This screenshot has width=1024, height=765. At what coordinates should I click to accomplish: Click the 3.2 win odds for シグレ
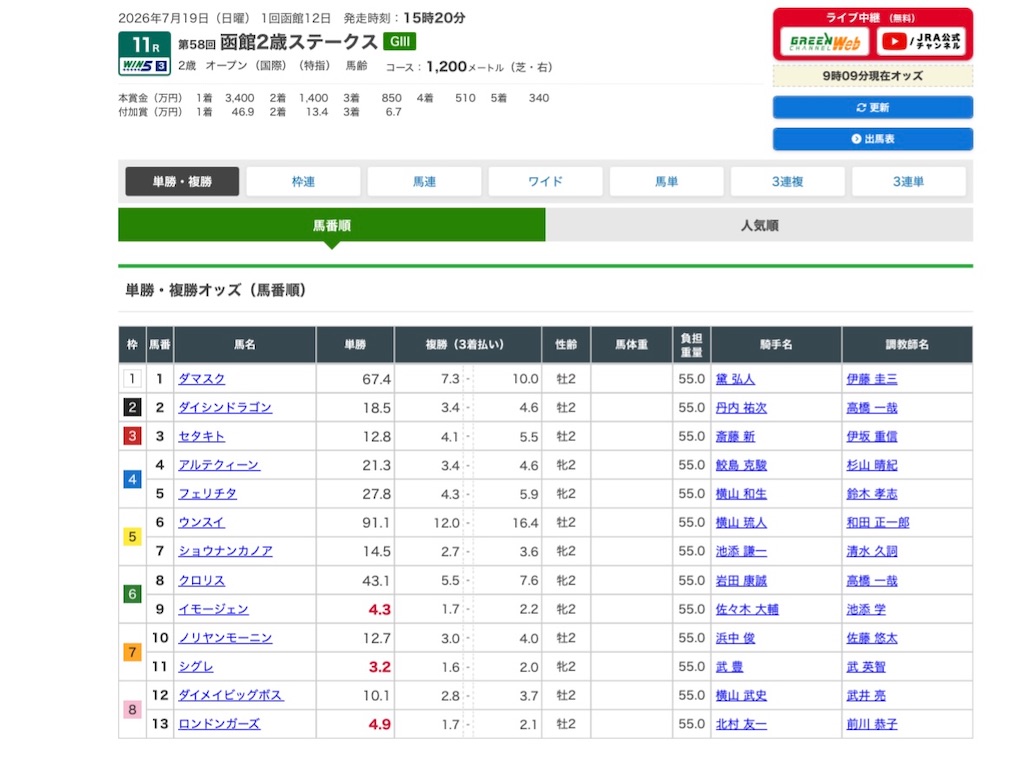click(379, 667)
